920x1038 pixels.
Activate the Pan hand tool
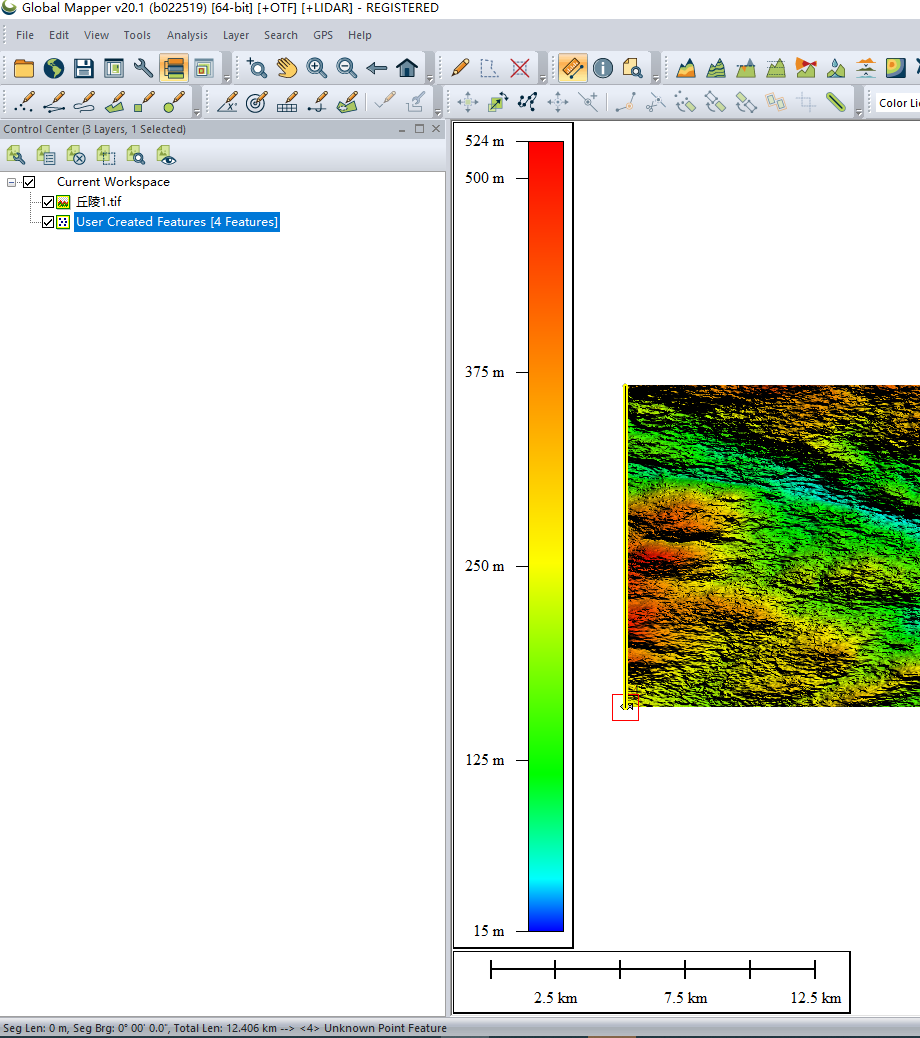pos(287,68)
